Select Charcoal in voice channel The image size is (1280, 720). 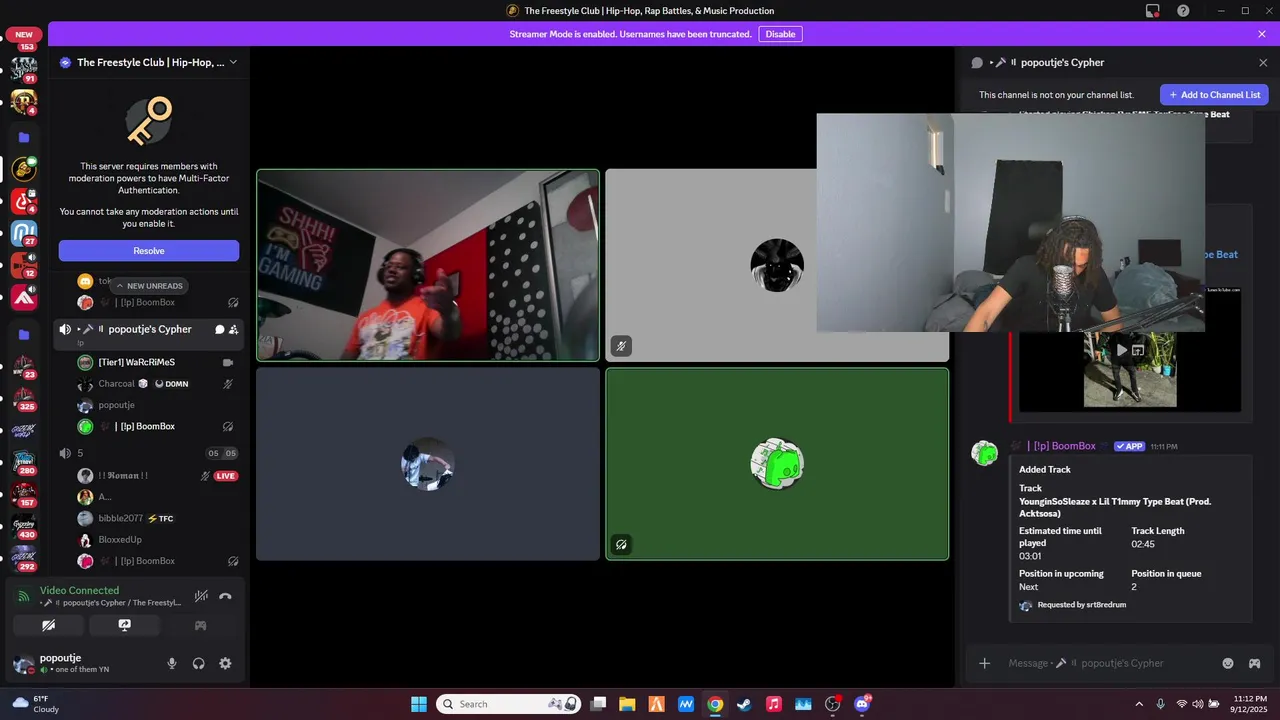[158, 384]
